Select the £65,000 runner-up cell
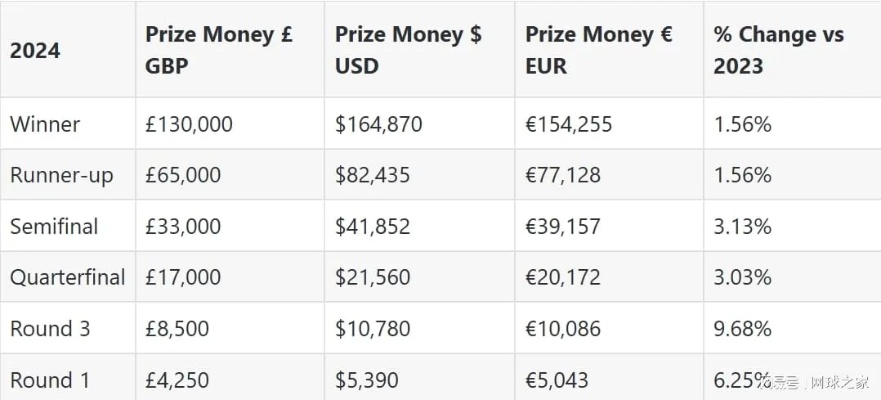 183,175
